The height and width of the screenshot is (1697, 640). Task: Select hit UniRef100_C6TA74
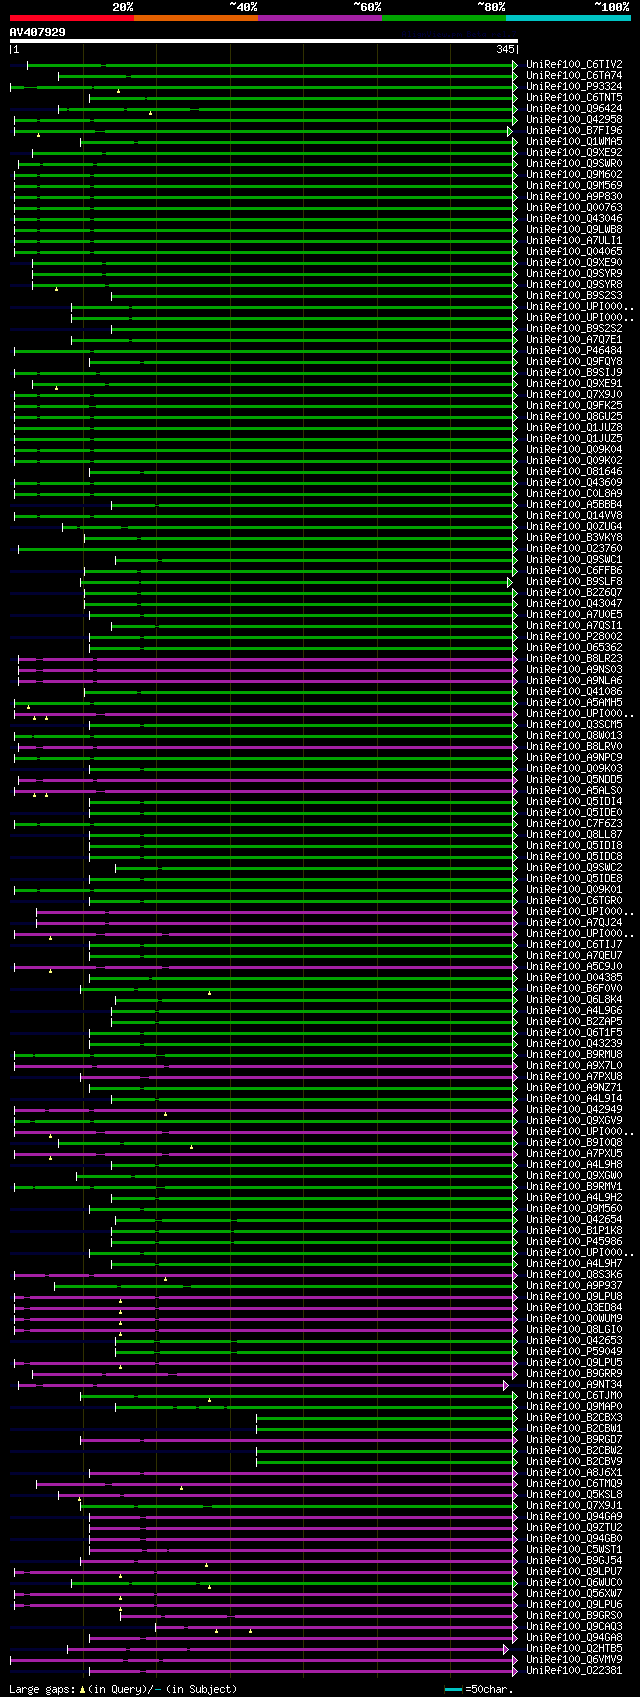coord(574,75)
